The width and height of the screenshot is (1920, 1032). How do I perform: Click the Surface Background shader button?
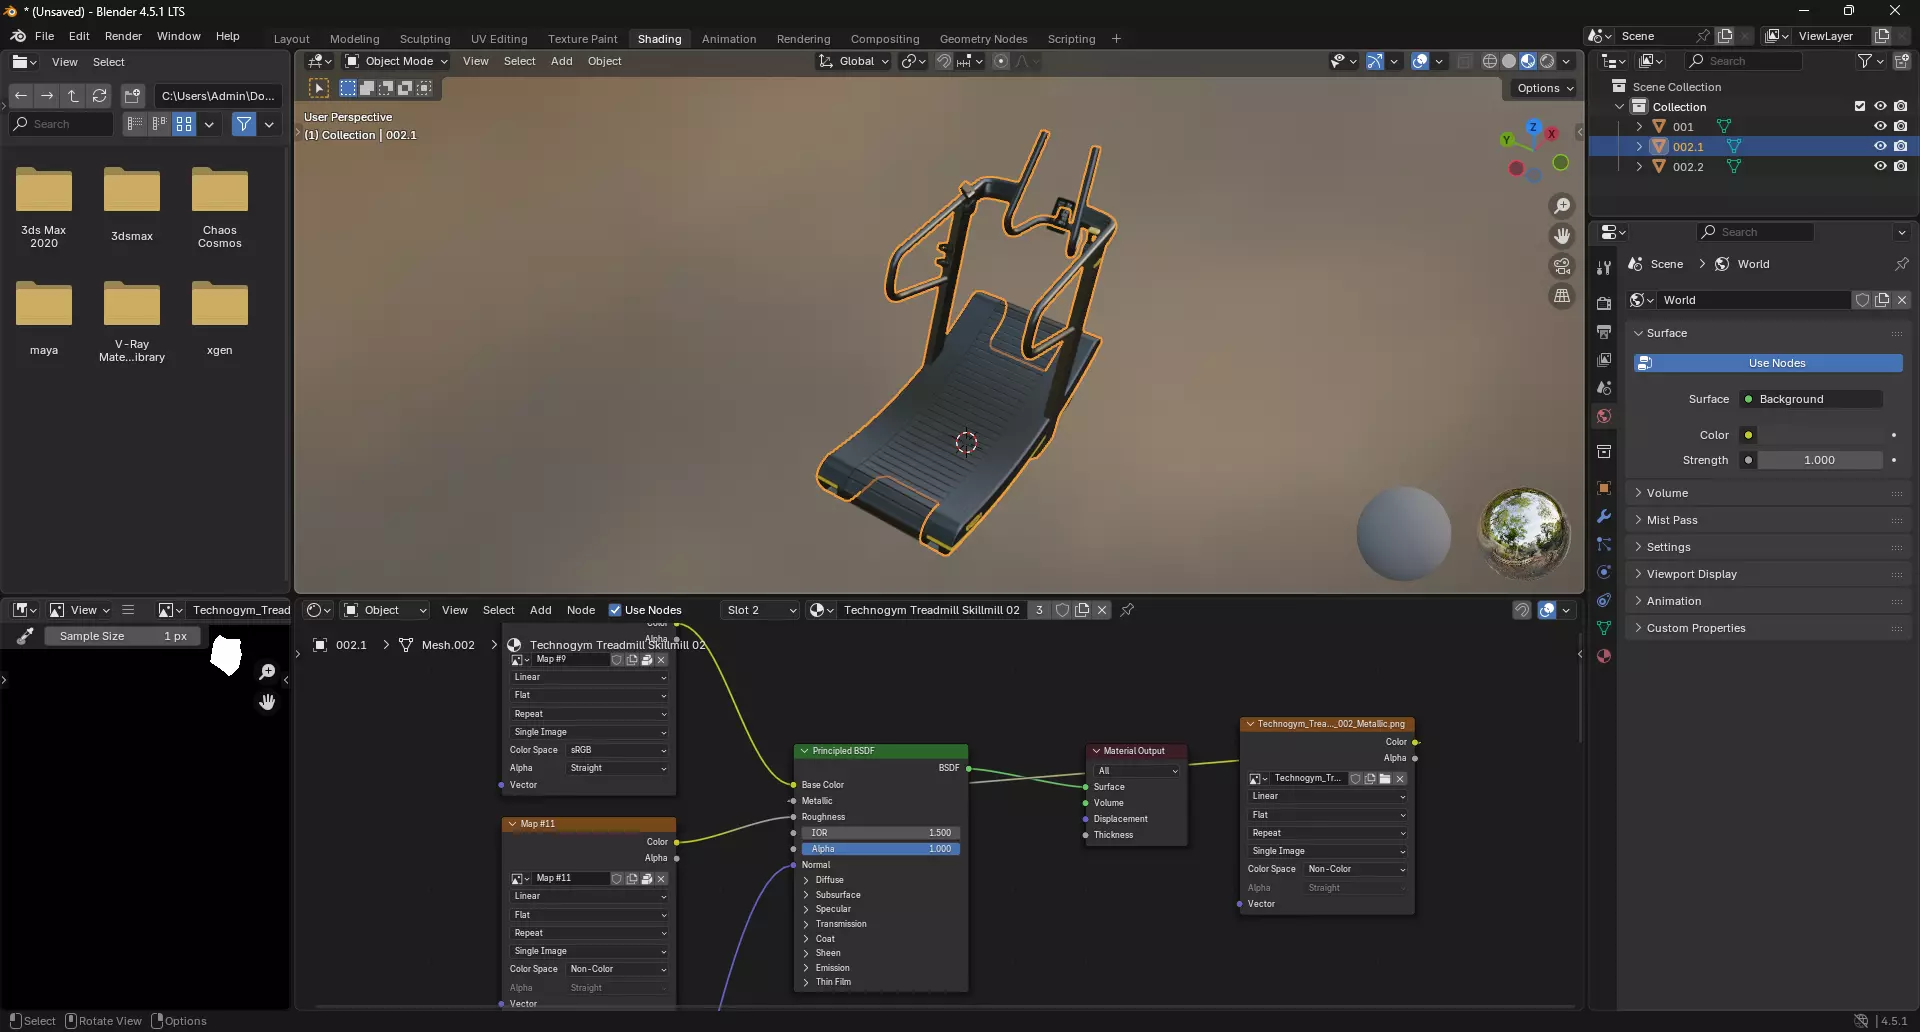click(x=1811, y=399)
